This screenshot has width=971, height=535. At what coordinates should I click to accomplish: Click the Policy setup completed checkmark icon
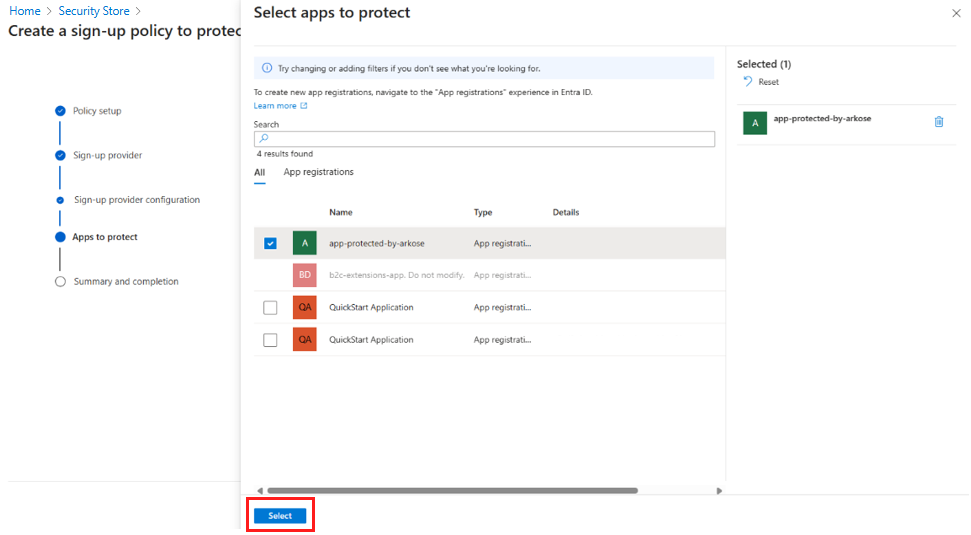point(60,111)
